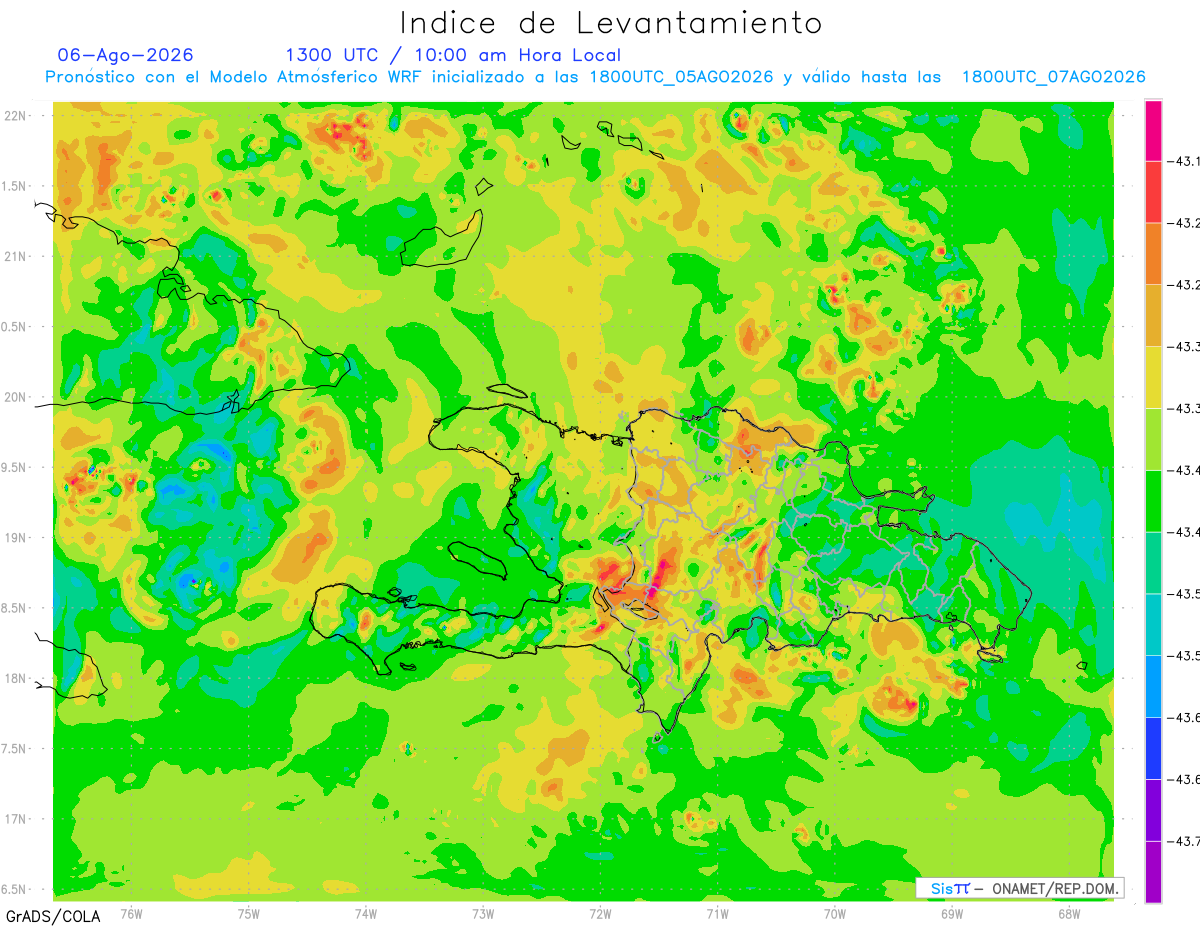Click the '73W' longitude label
This screenshot has height=927, width=1200.
(x=483, y=913)
